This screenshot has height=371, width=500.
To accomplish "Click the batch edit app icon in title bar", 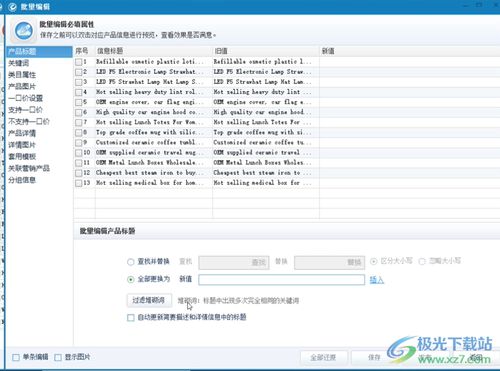I will 12,7.
